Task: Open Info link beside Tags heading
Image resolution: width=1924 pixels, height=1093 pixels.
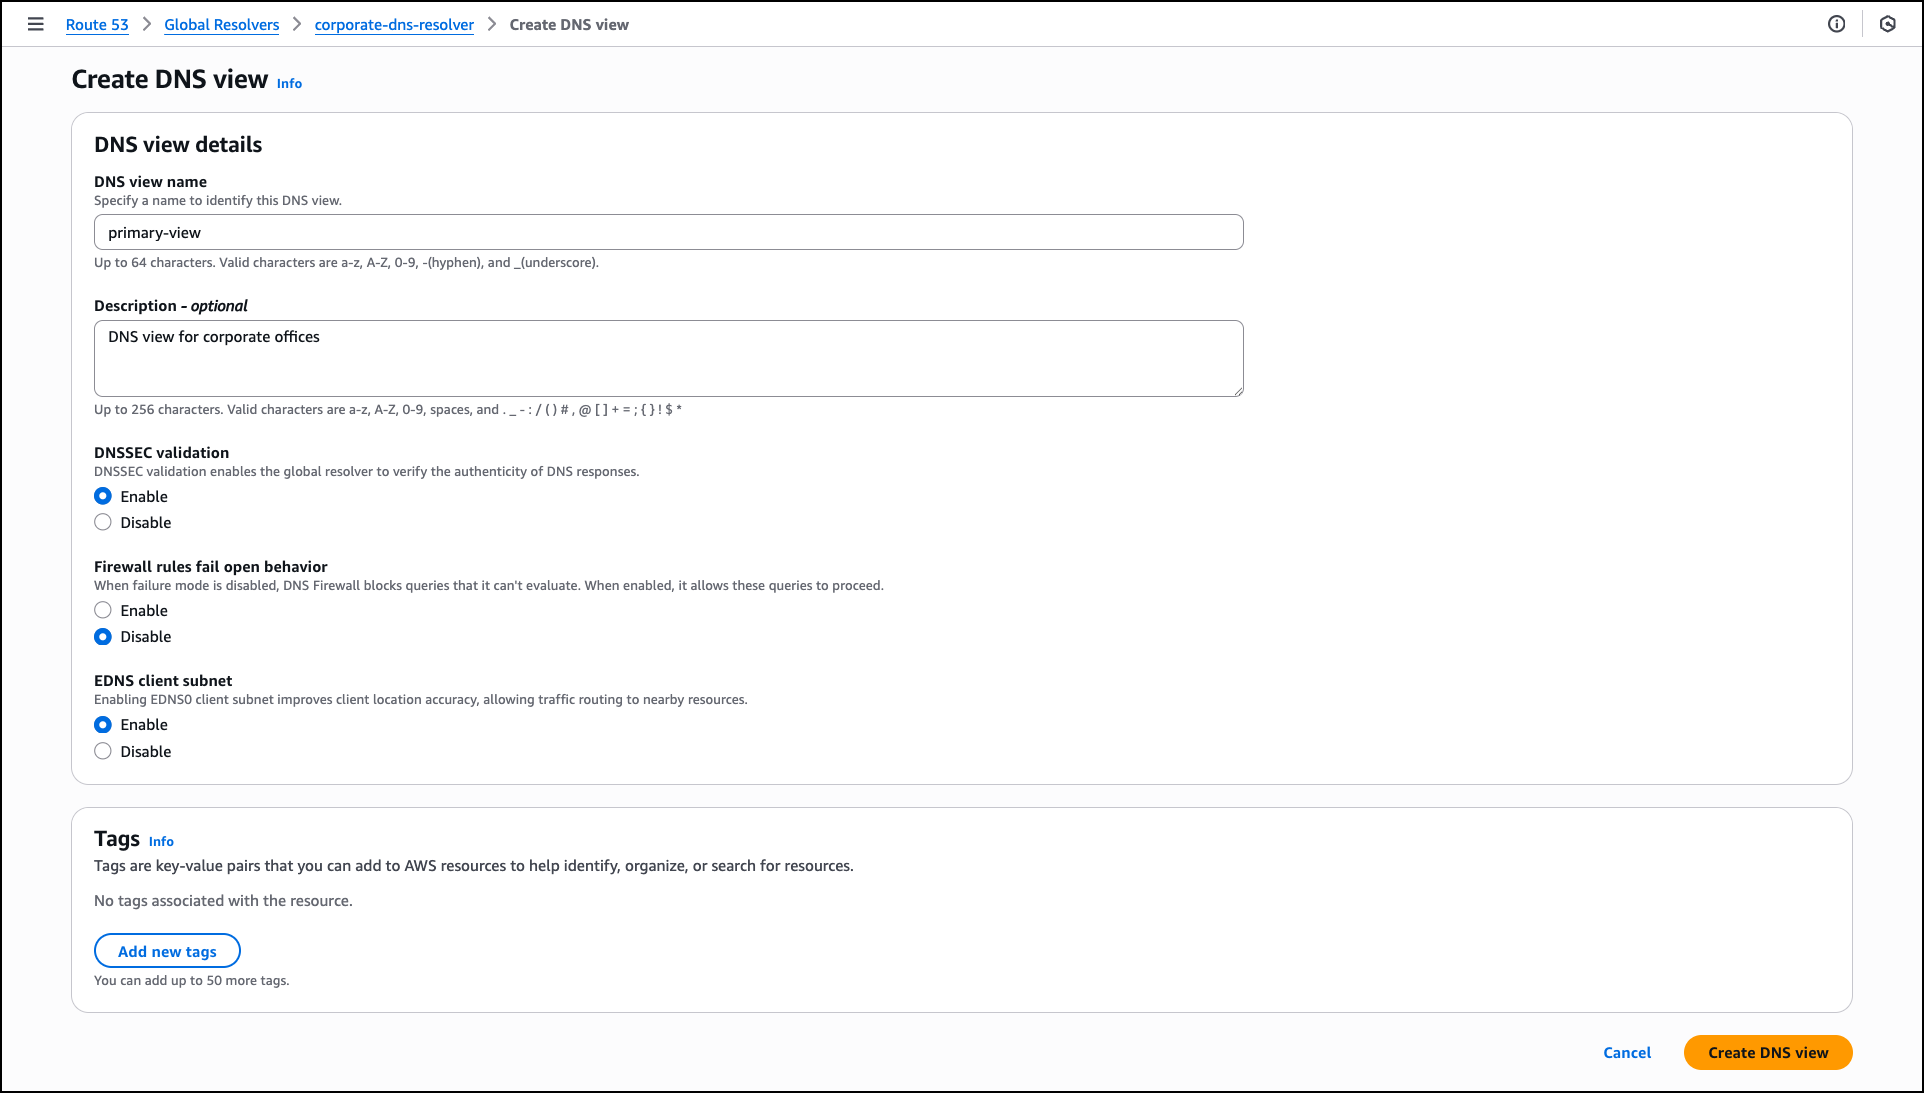Action: [161, 842]
